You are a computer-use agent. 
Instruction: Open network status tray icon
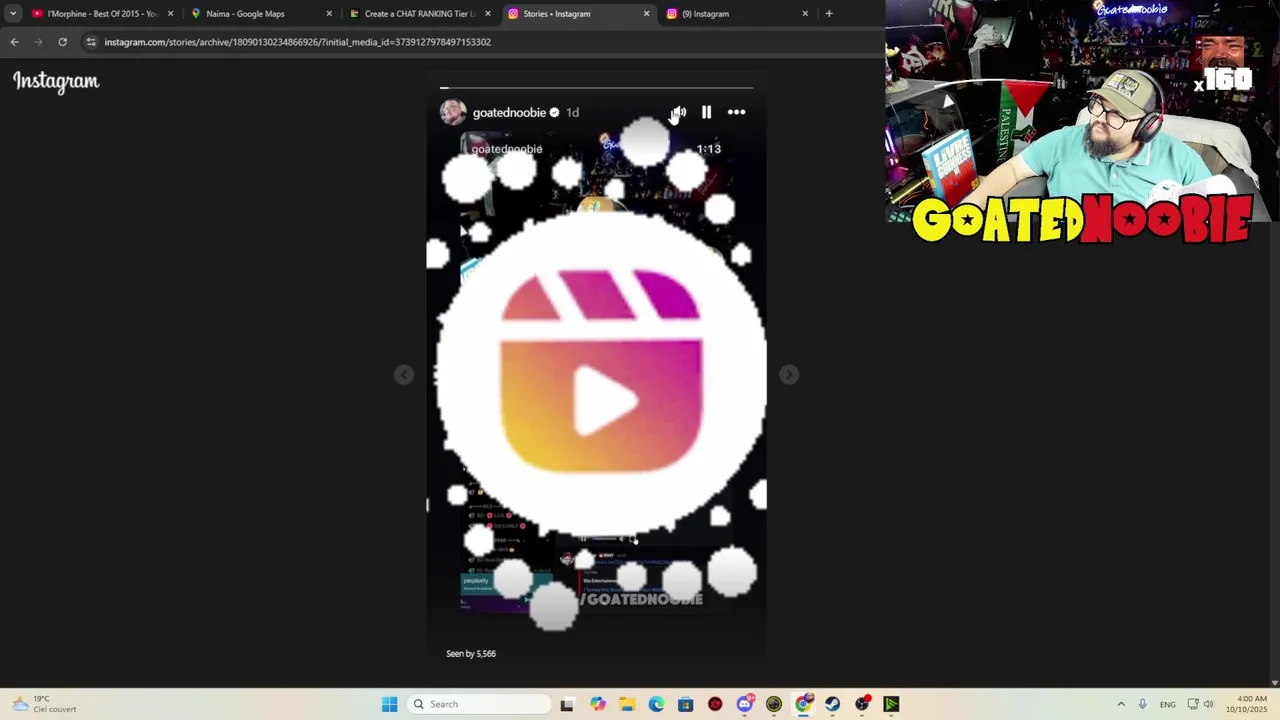(x=1193, y=704)
